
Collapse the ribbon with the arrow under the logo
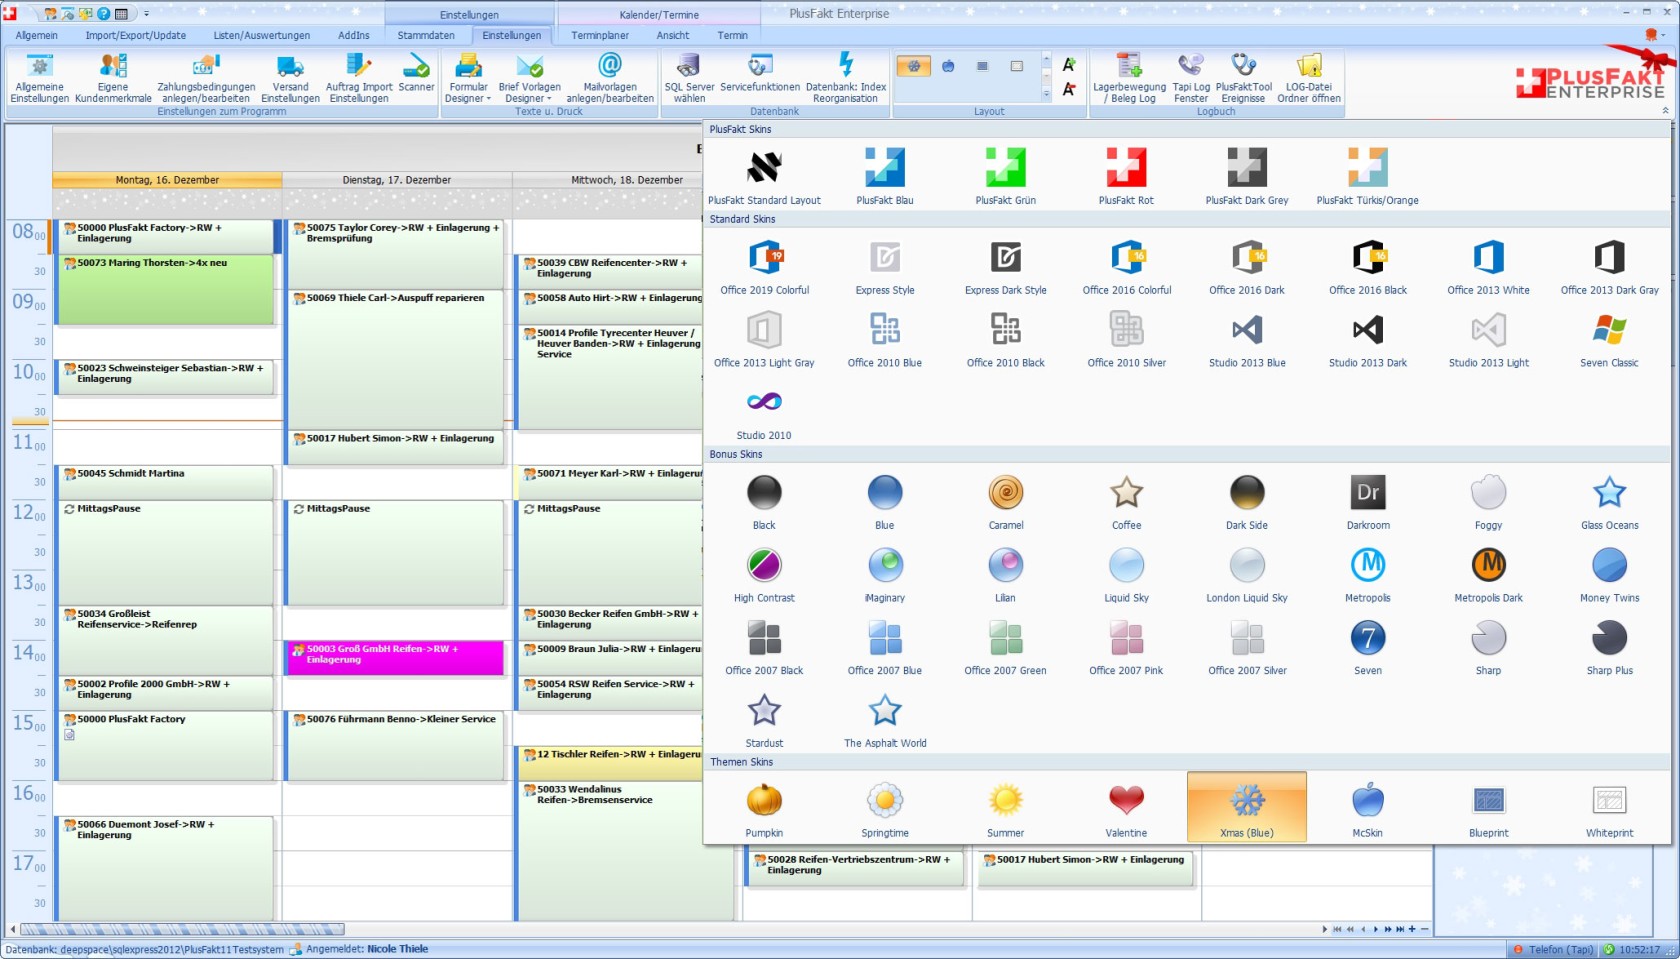1665,111
